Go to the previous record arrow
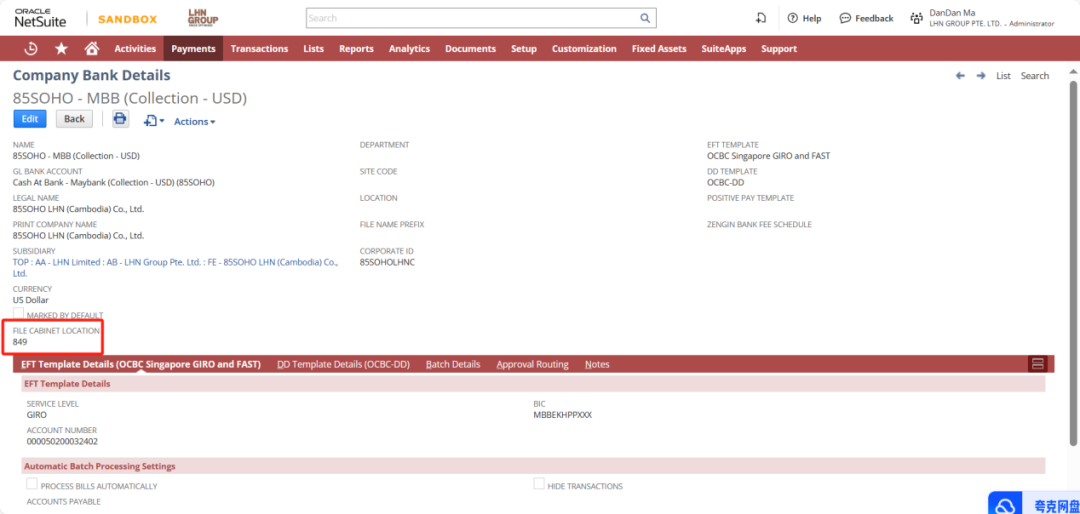 pos(960,76)
